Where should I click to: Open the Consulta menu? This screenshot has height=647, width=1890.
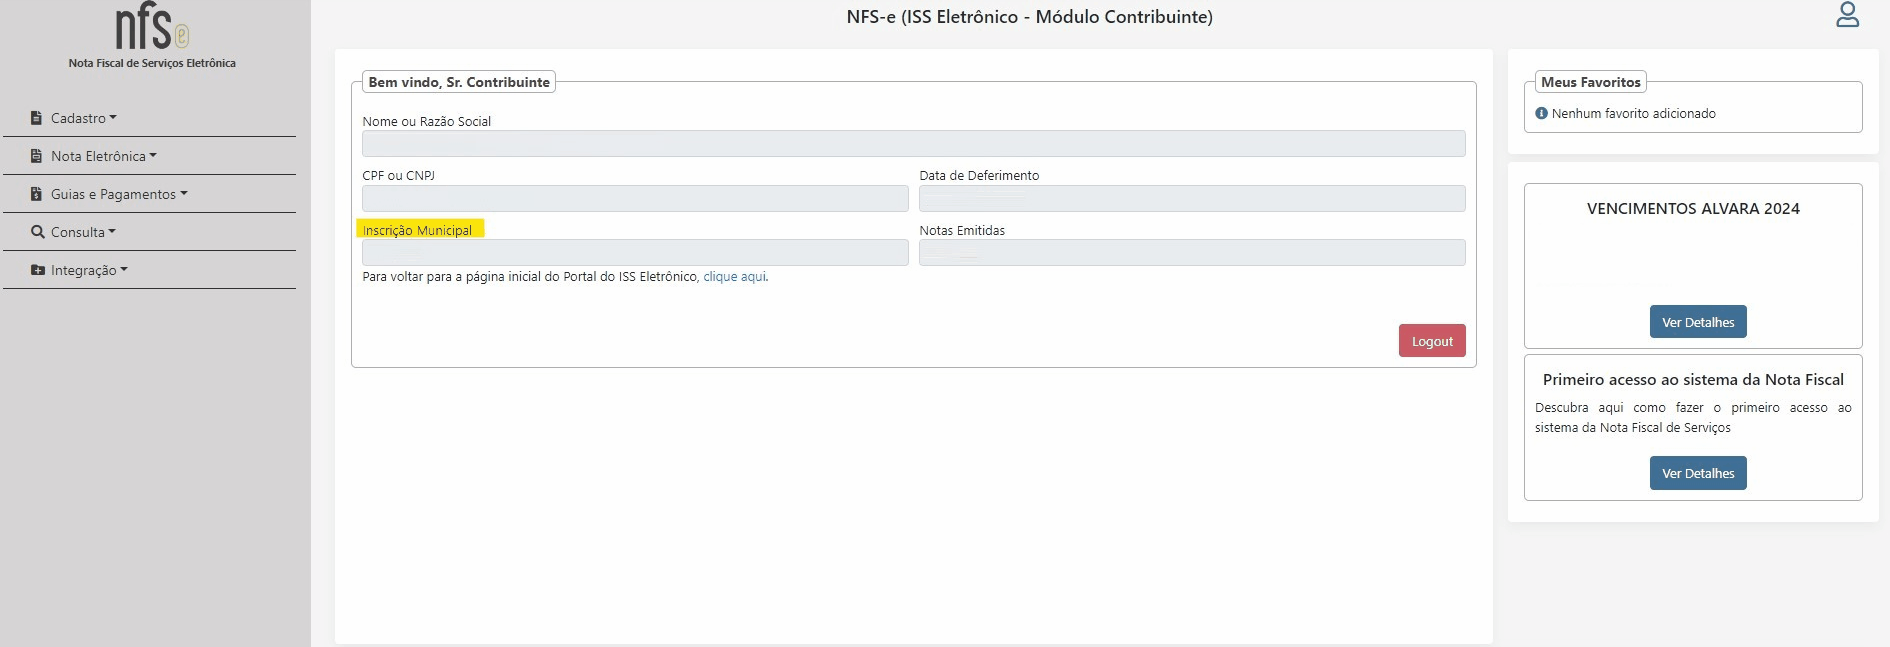click(78, 232)
